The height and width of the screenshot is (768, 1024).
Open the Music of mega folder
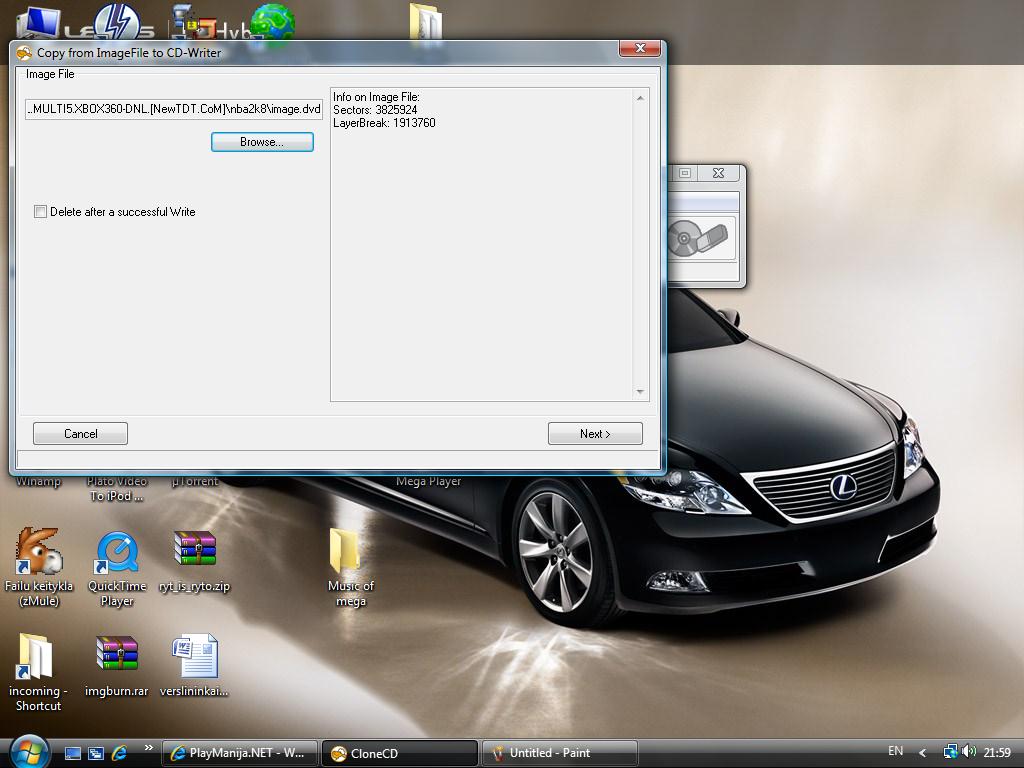pos(350,567)
